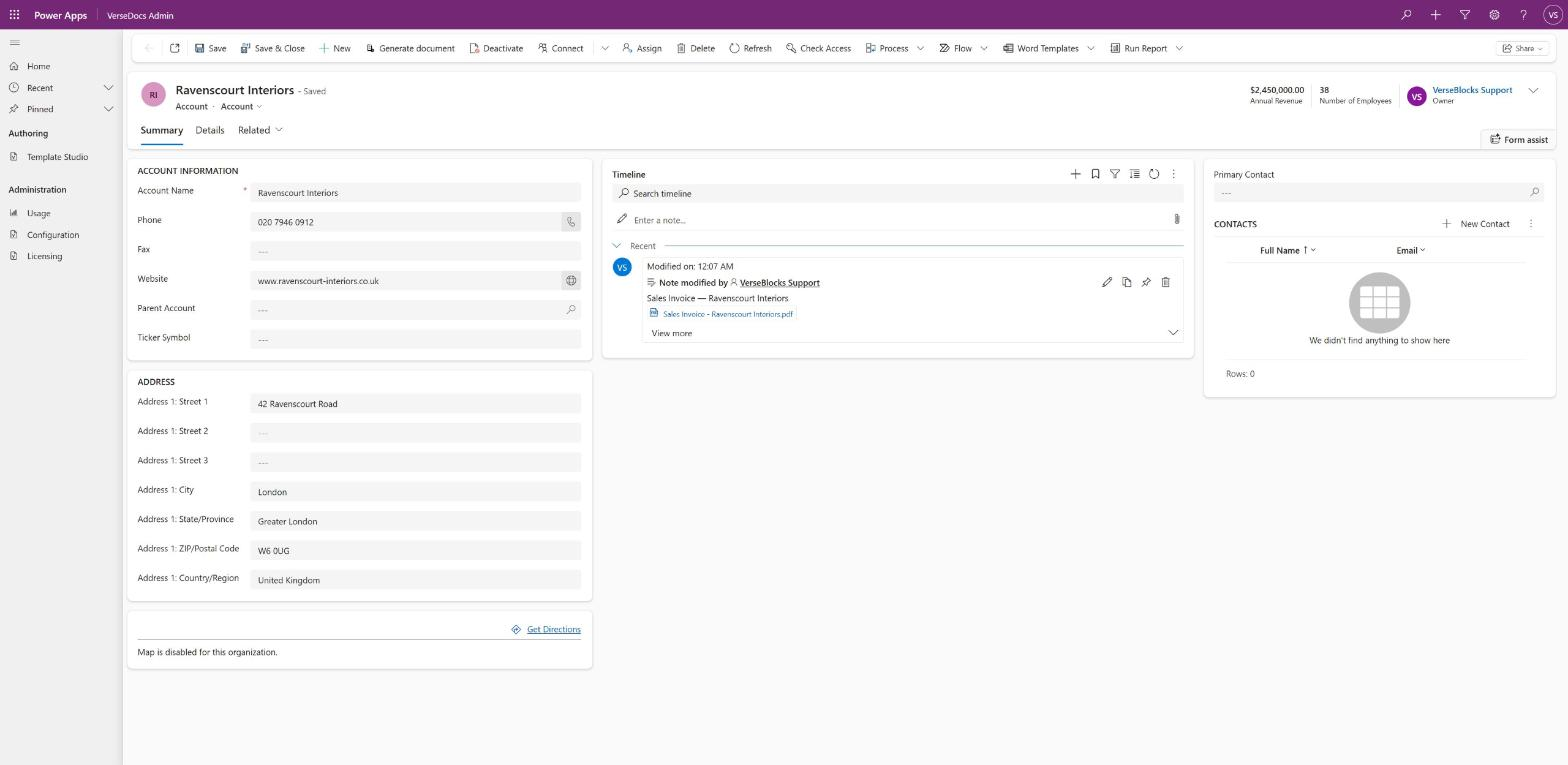Open Licensing under Administration

44,256
